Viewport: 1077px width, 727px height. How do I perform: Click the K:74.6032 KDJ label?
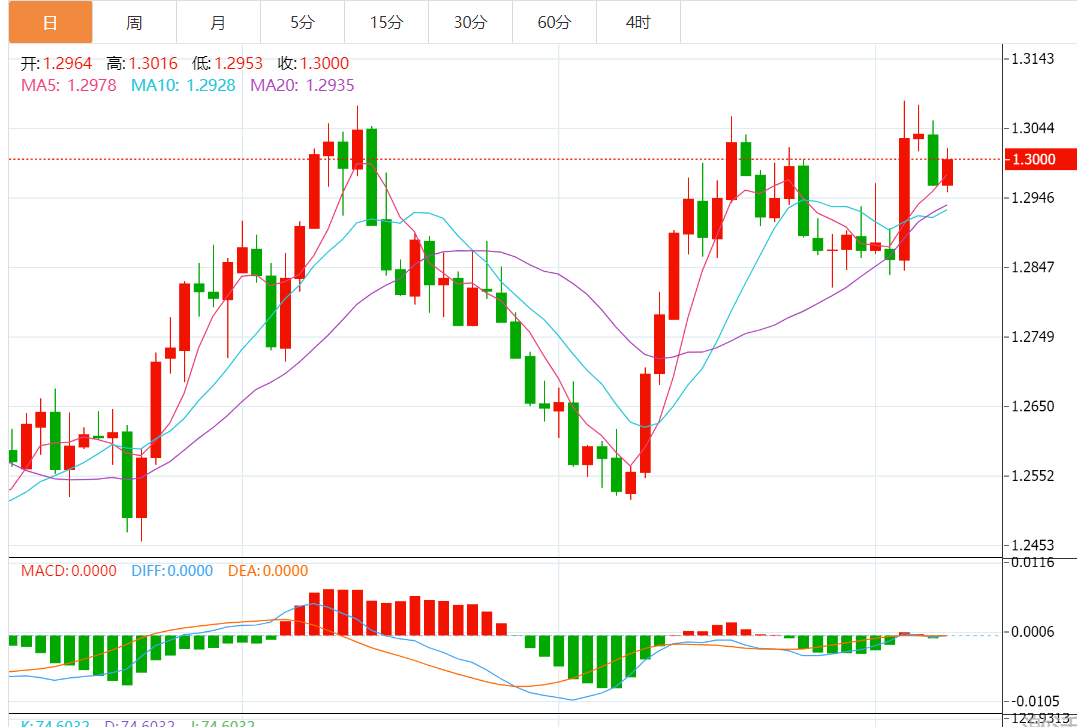[56, 722]
